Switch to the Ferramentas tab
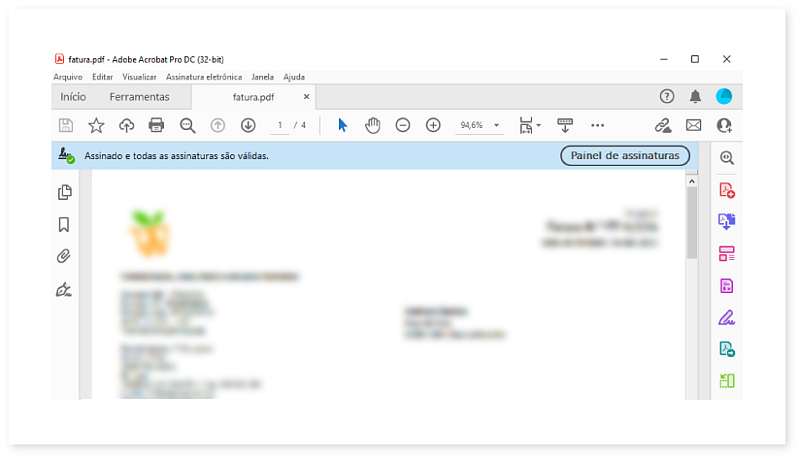 (139, 97)
